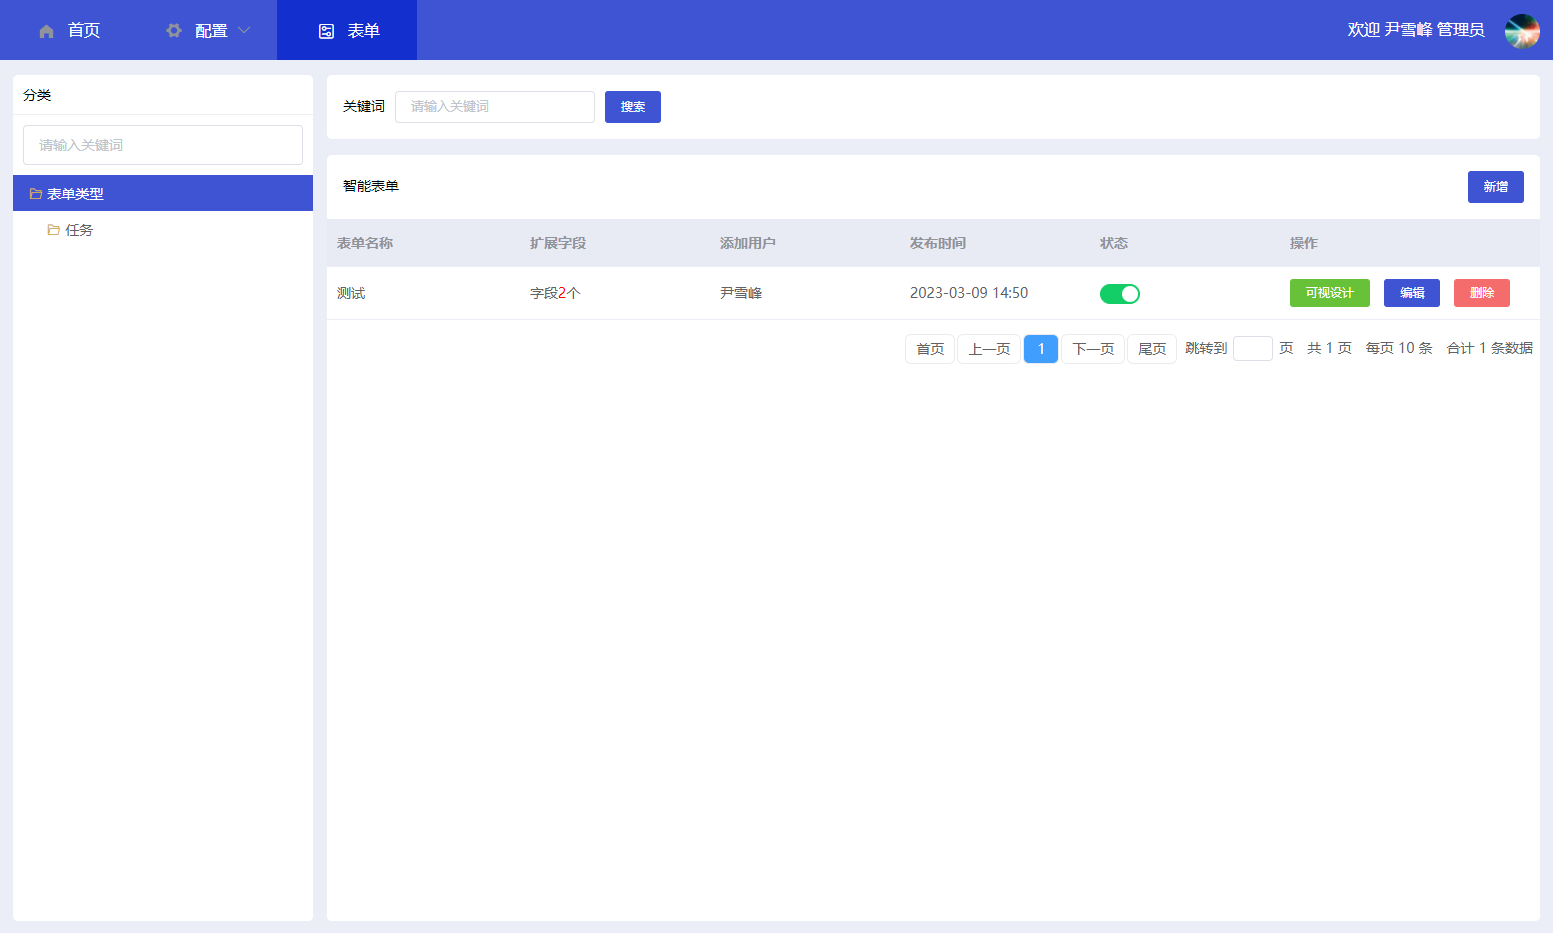1553x933 pixels.
Task: Open 可视设计 for 测试 form
Action: pyautogui.click(x=1329, y=293)
